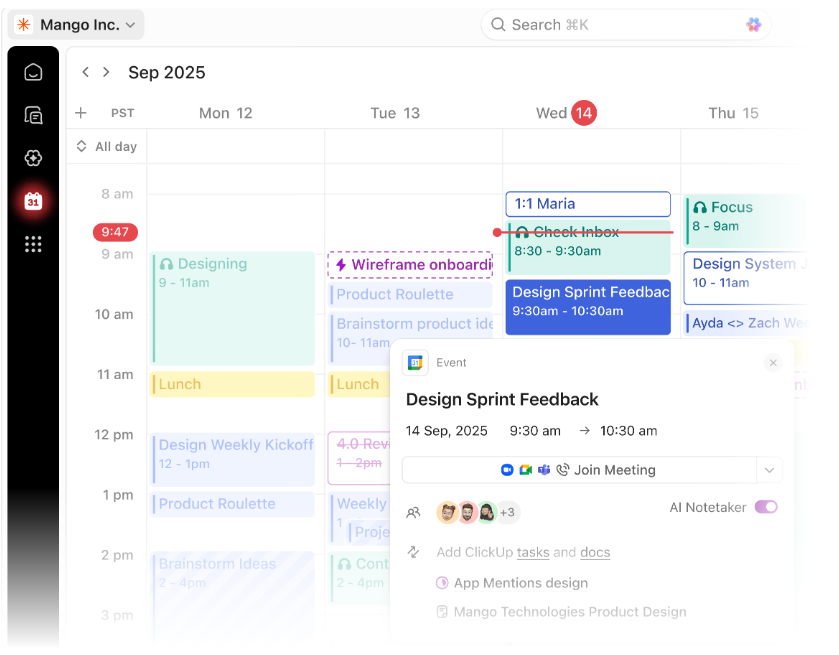Click the Join Meeting button

pyautogui.click(x=579, y=470)
